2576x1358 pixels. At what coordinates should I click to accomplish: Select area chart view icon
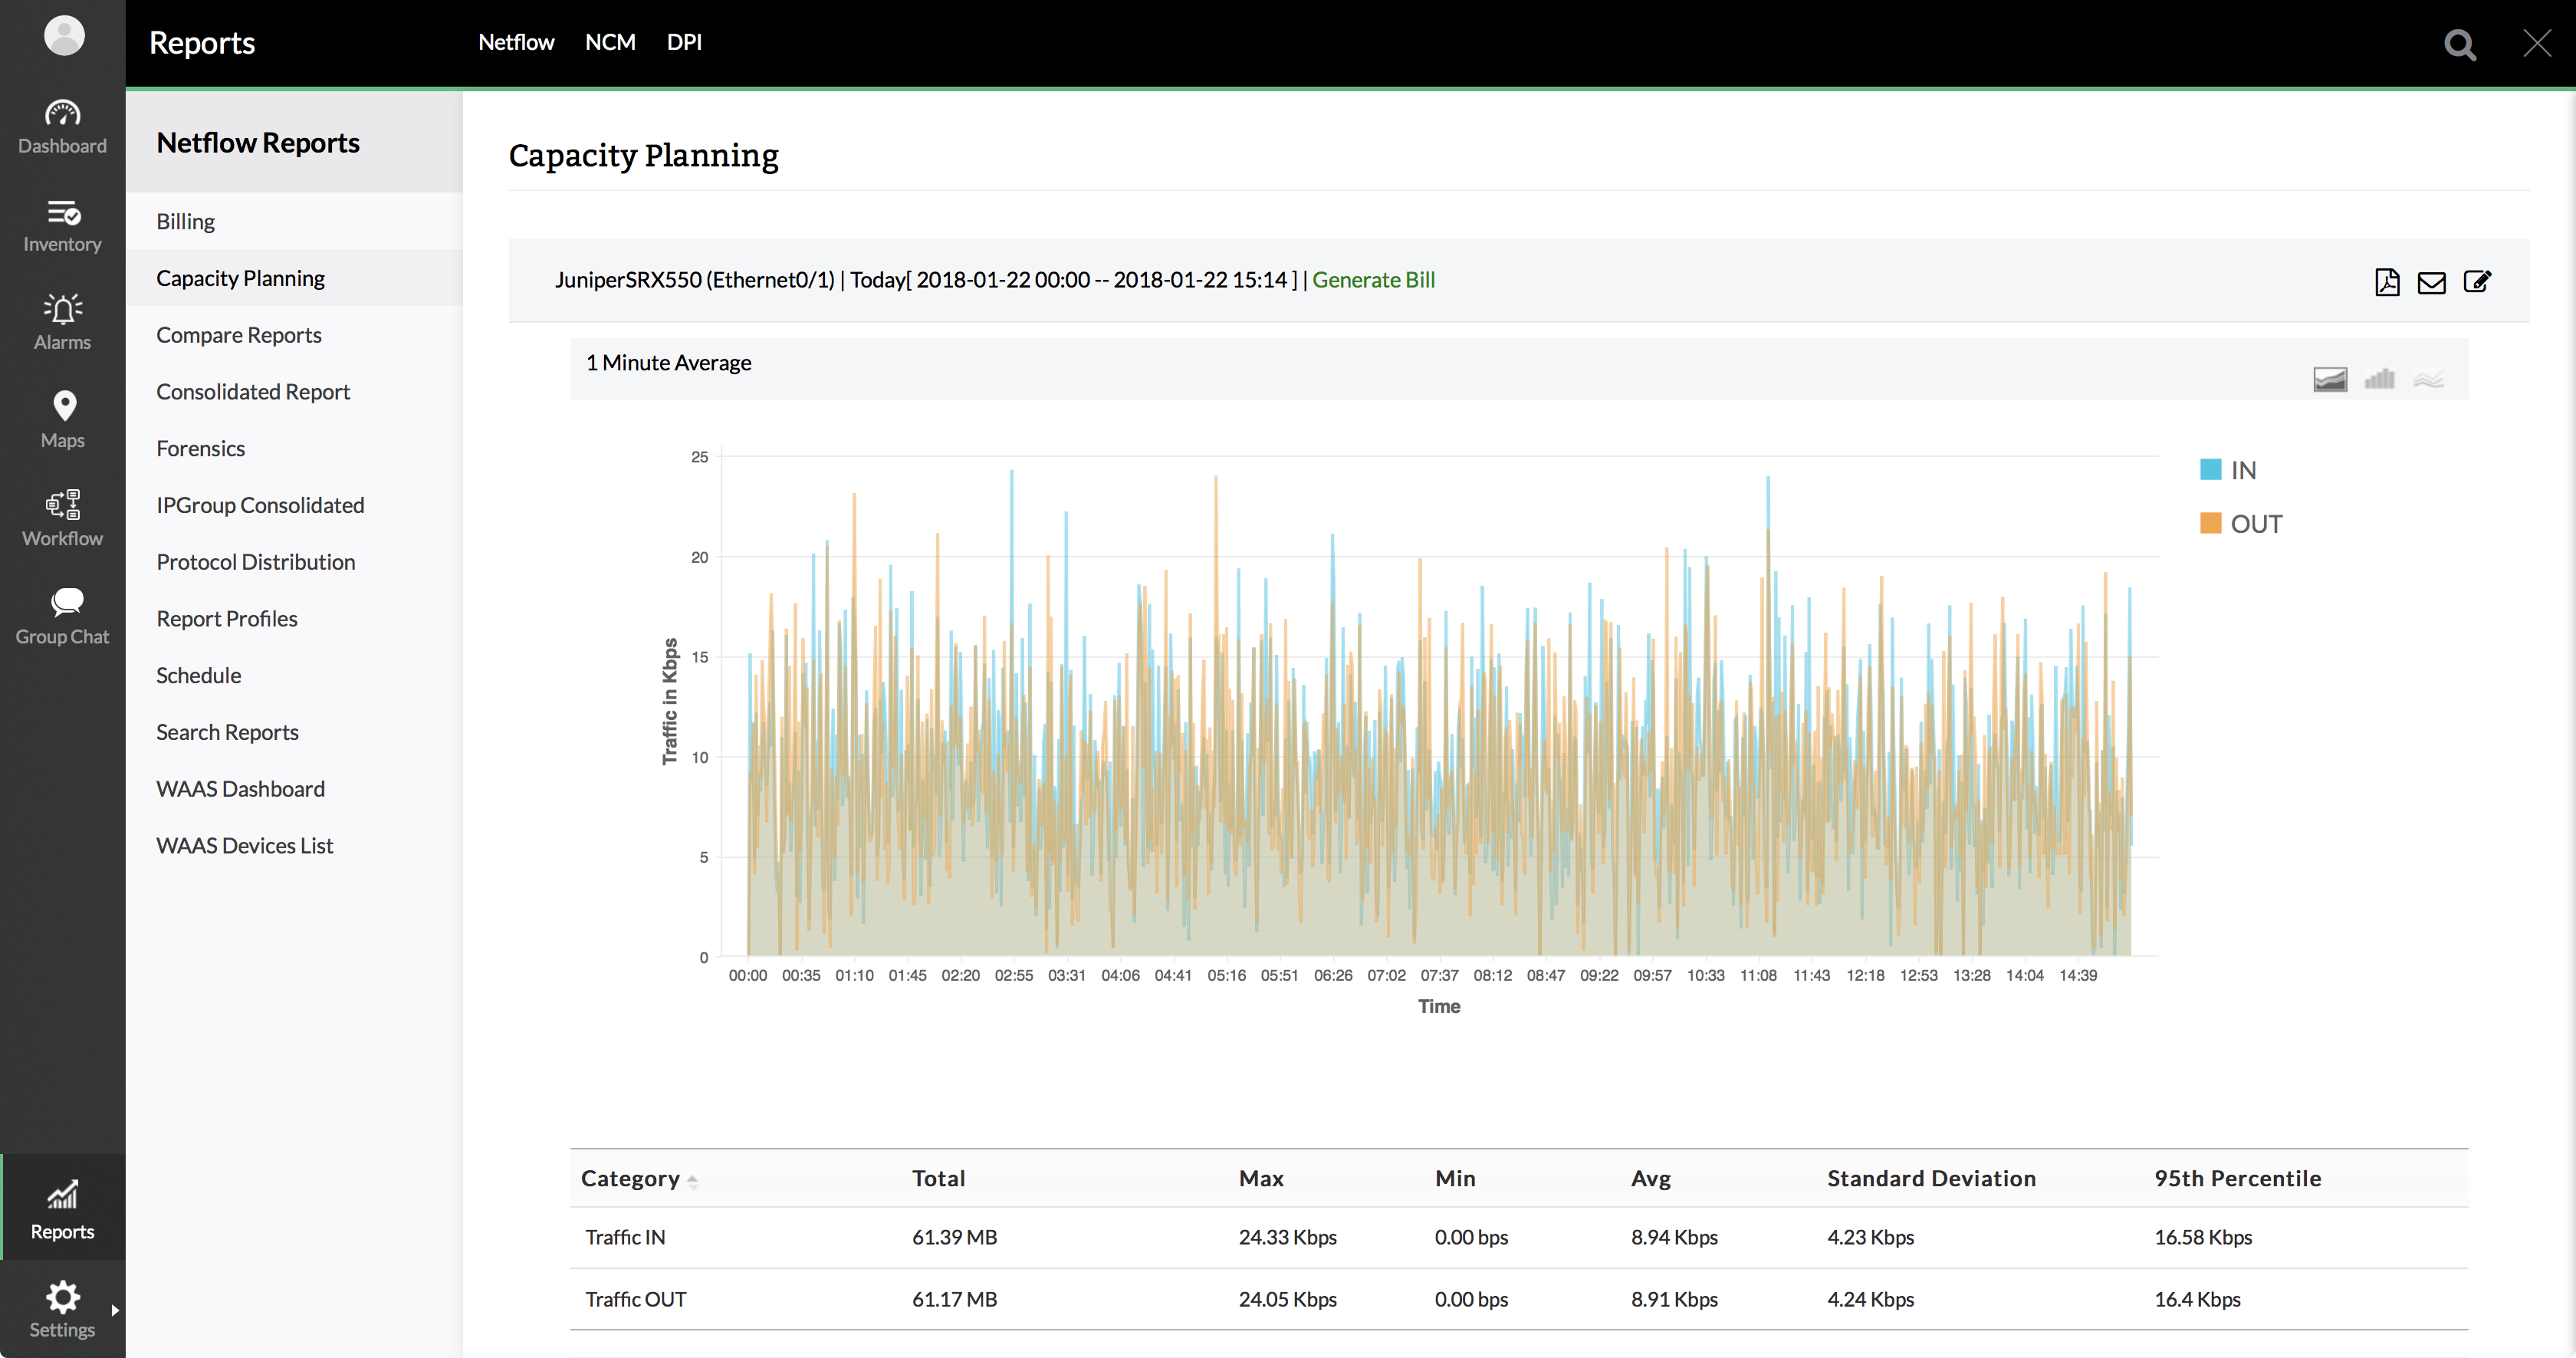pos(2329,379)
